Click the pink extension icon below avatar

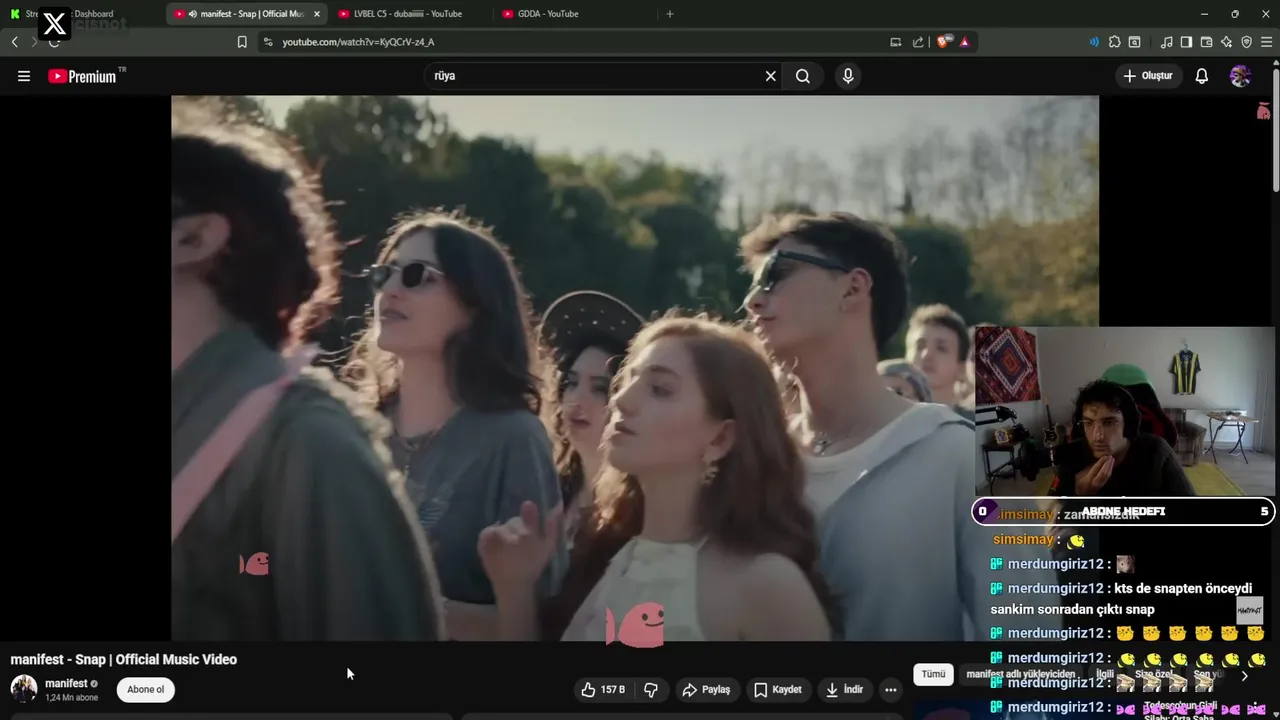click(x=1264, y=111)
